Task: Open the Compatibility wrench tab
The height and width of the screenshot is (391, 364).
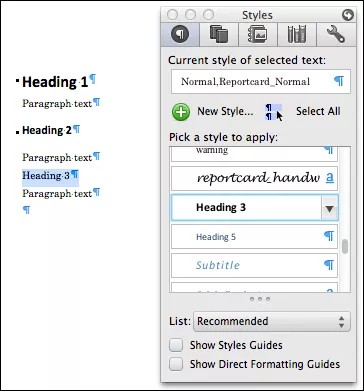Action: tap(335, 35)
